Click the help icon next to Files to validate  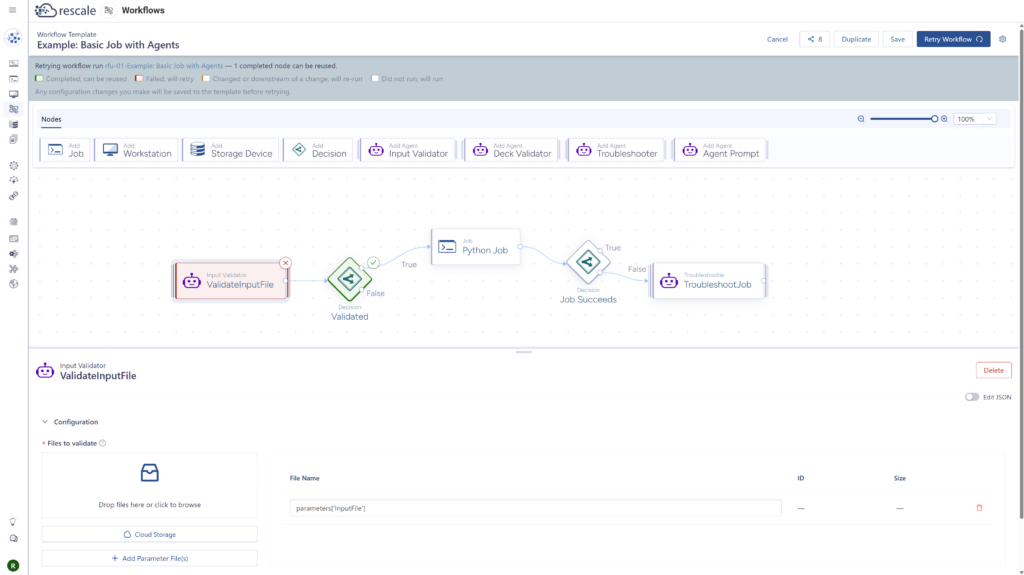coord(103,443)
